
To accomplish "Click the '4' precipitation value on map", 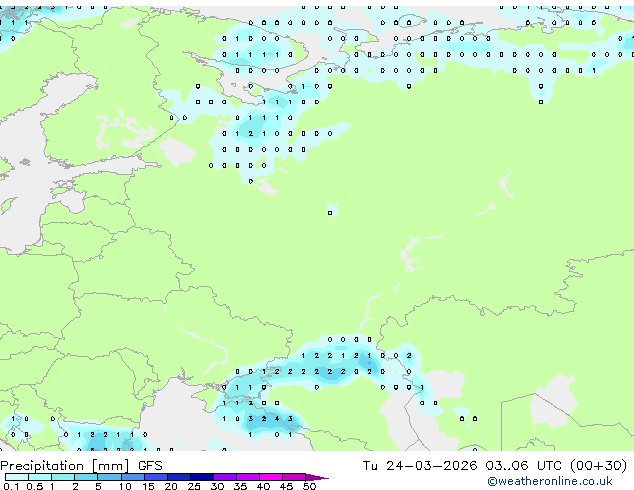I will [x=277, y=419].
